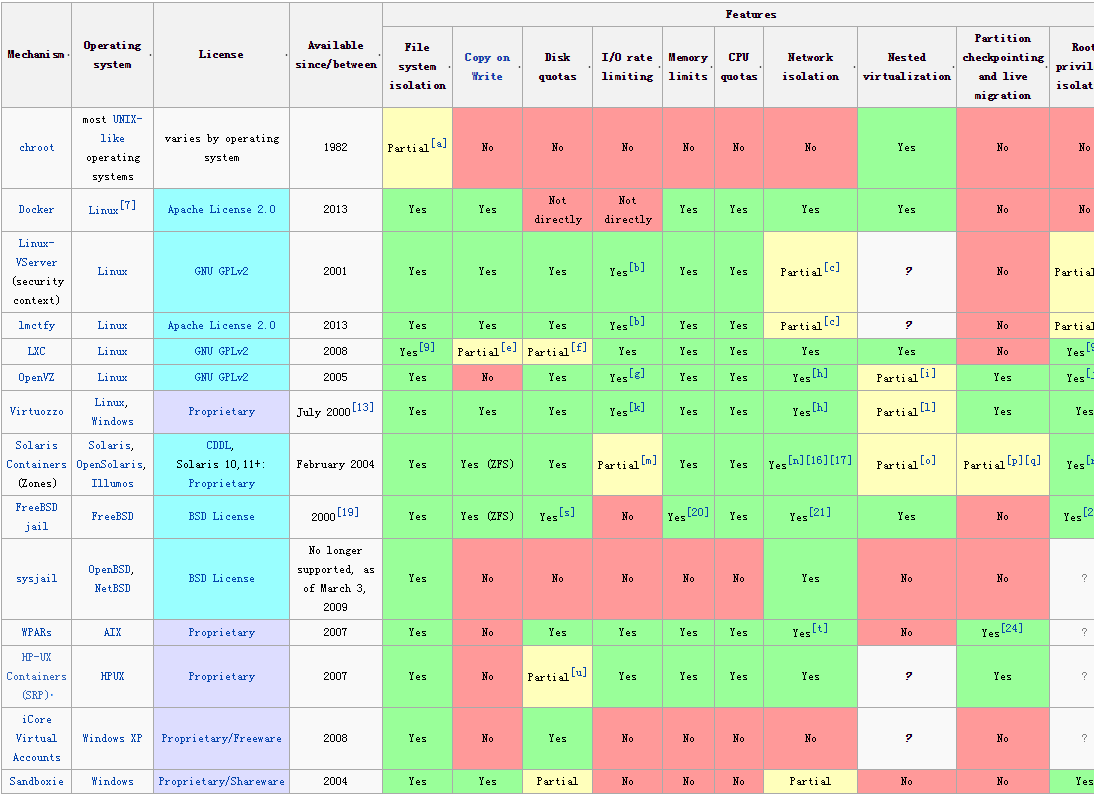Open GNU GPLv2 link in OpenVZ row
The height and width of the screenshot is (797, 1094).
(x=221, y=378)
